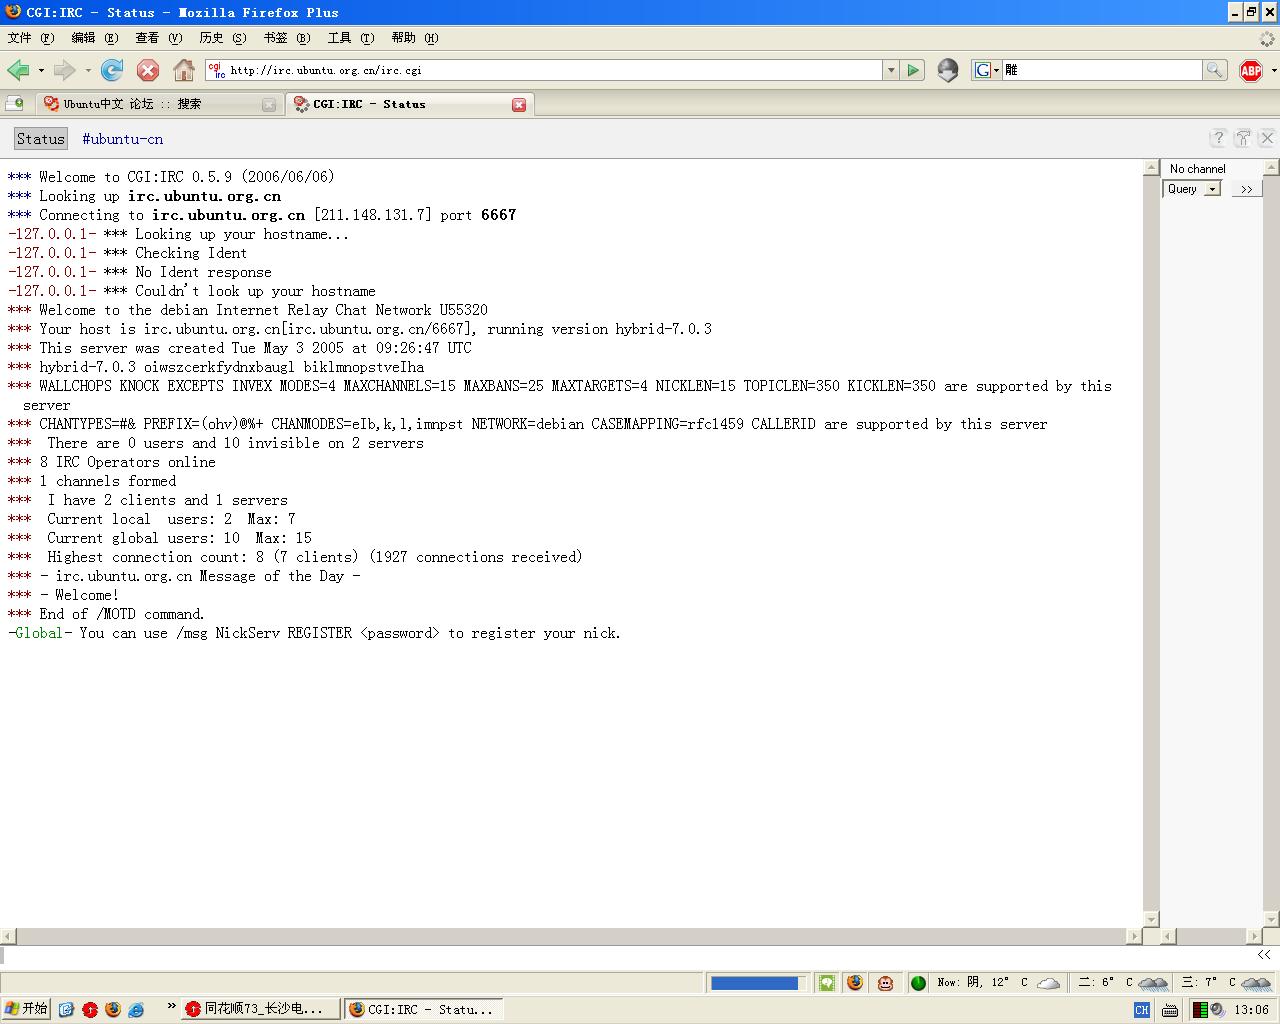
Task: Go to the home page icon
Action: [184, 70]
